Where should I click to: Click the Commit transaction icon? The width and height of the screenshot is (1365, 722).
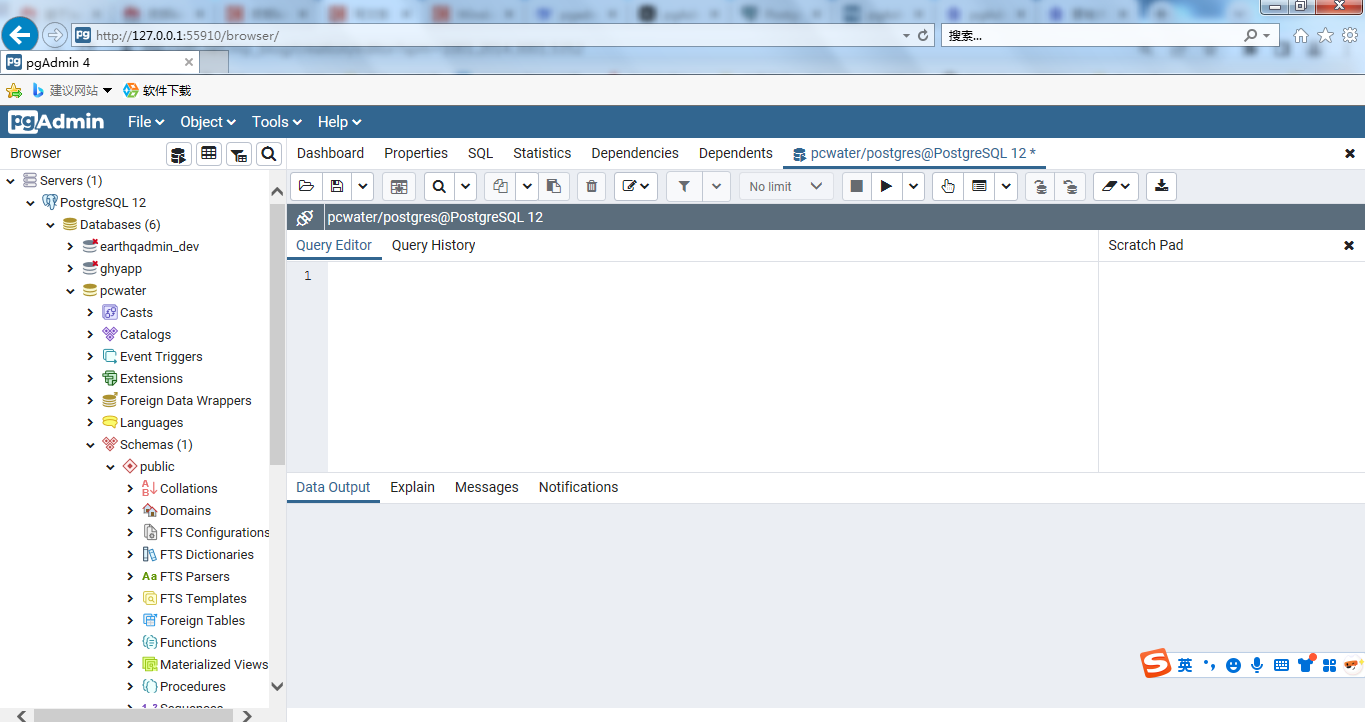(1040, 186)
